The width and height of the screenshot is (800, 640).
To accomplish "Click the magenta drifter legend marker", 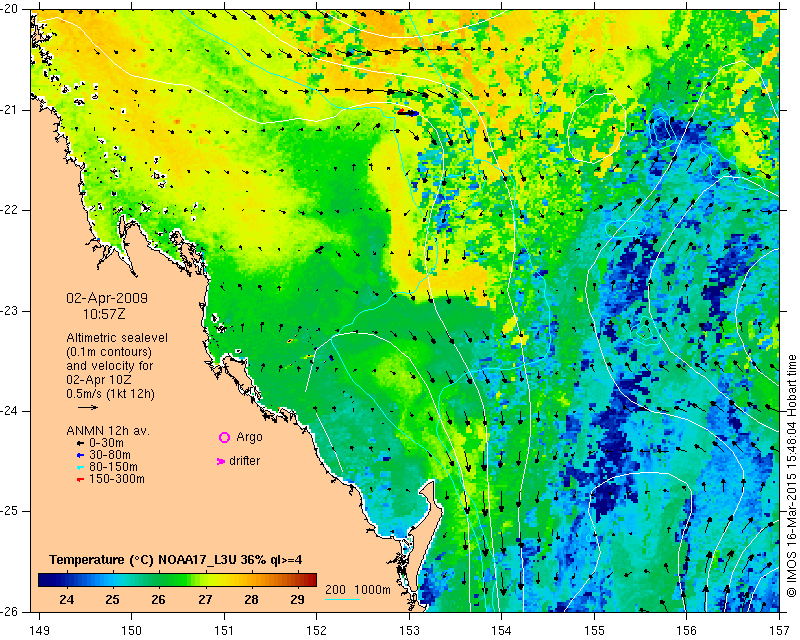I will [220, 461].
